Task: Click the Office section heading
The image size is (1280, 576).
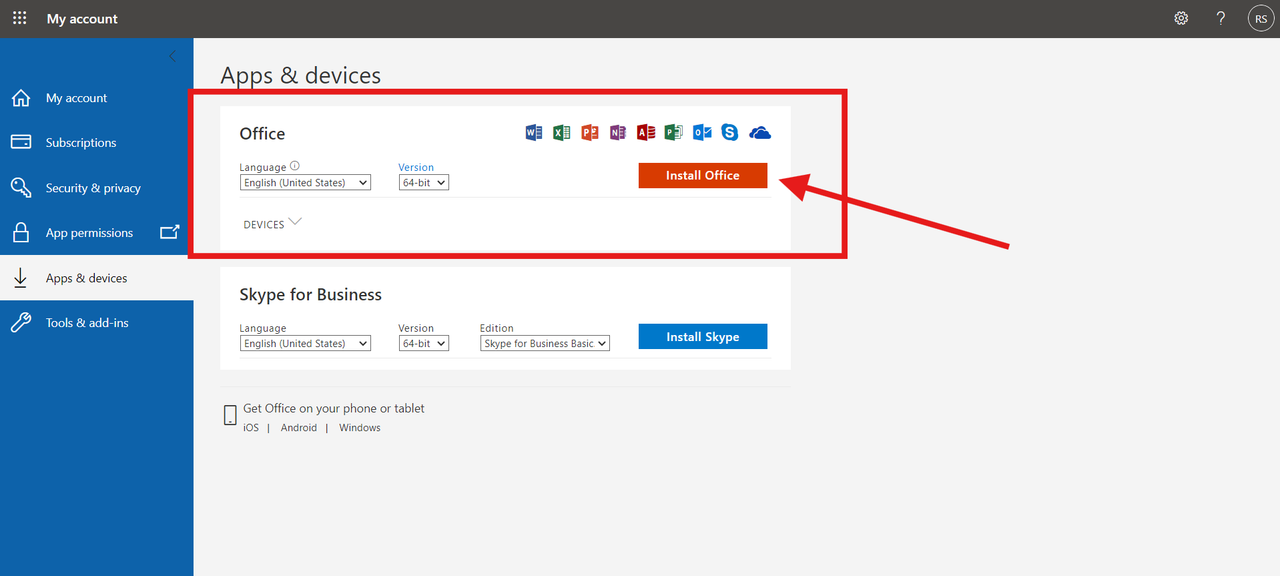Action: 262,134
